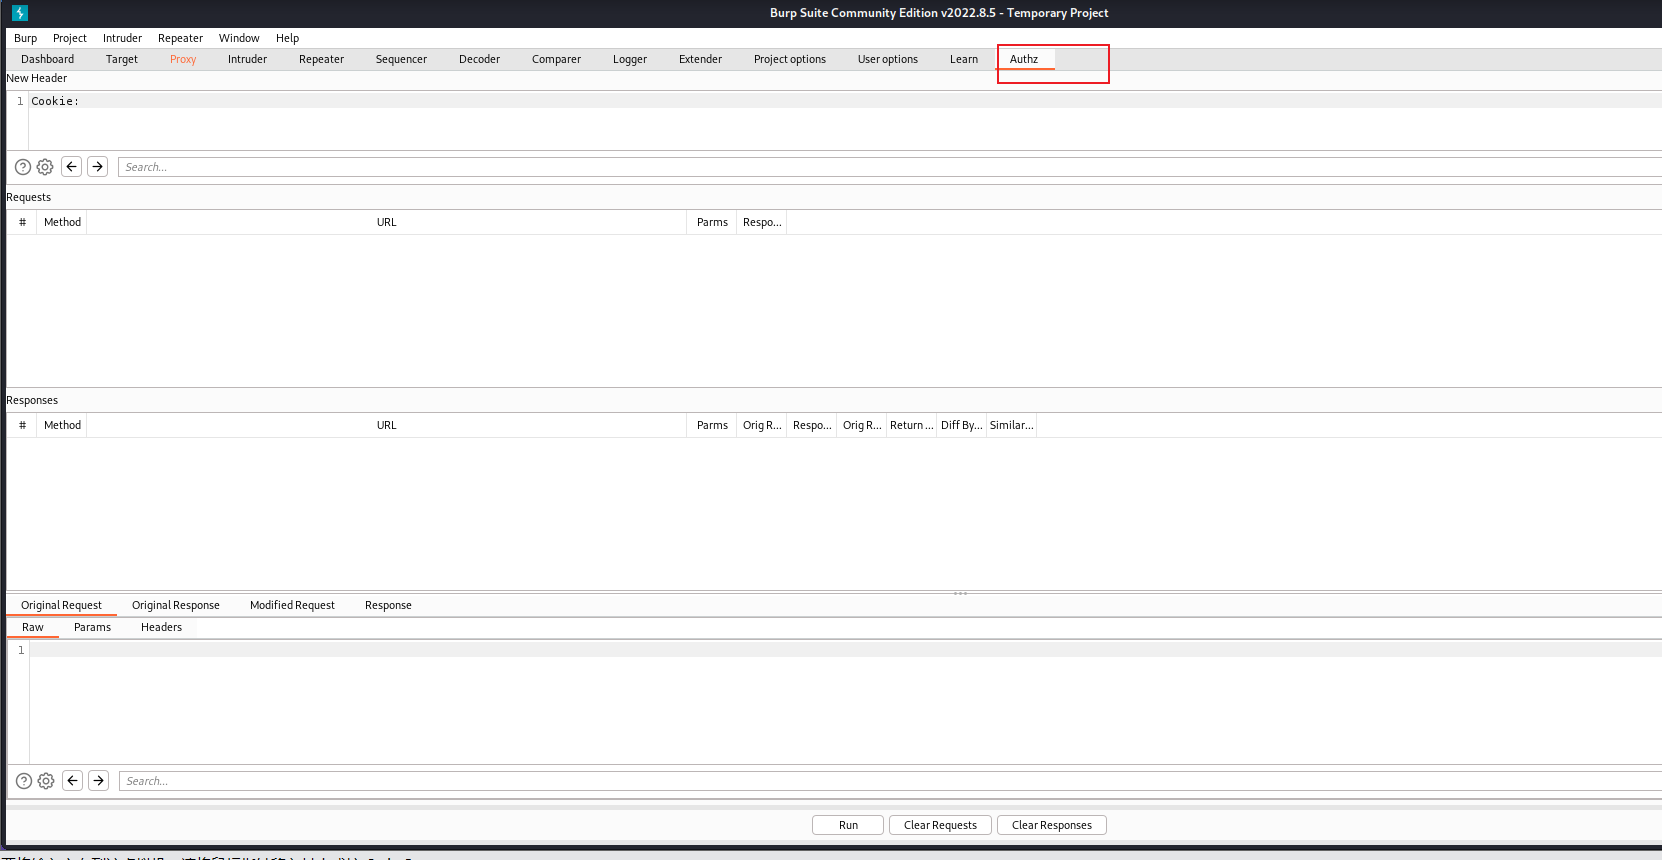Screen dimensions: 1662x860
Task: Sort Responses table by # column
Action: 22,425
